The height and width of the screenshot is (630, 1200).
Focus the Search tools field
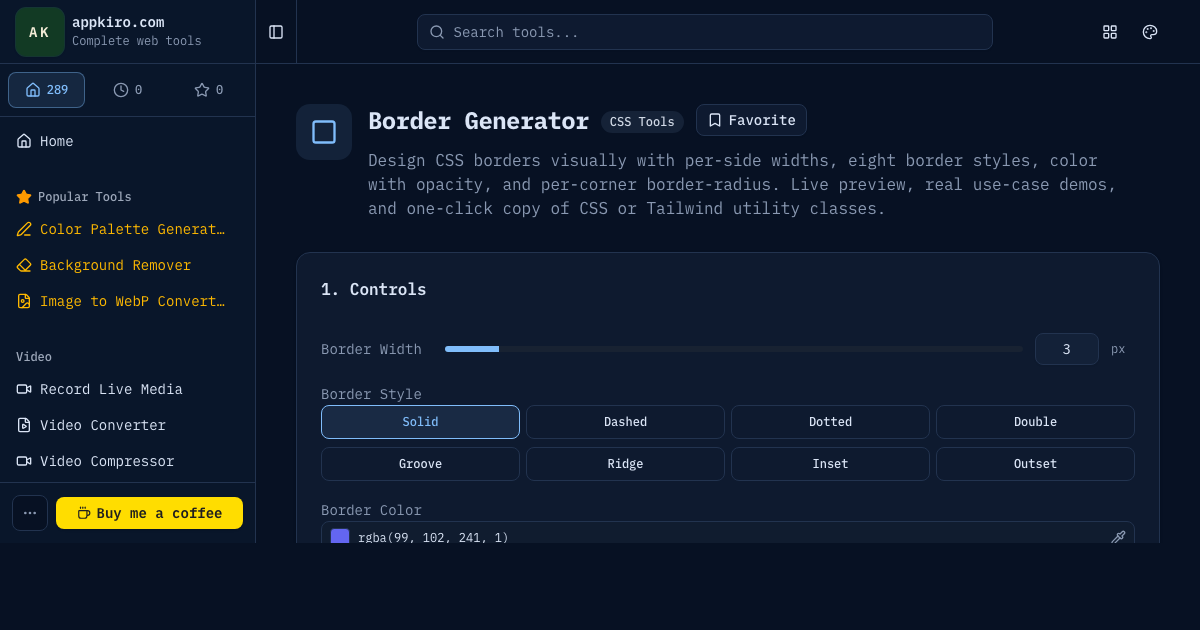[705, 32]
